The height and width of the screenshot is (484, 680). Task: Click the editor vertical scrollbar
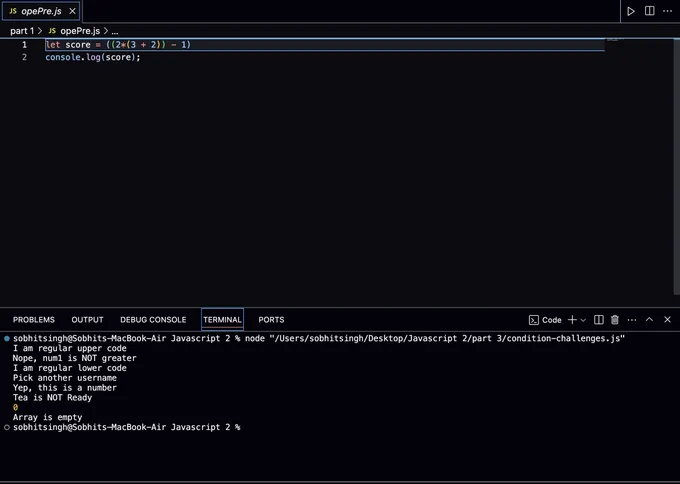[x=677, y=167]
